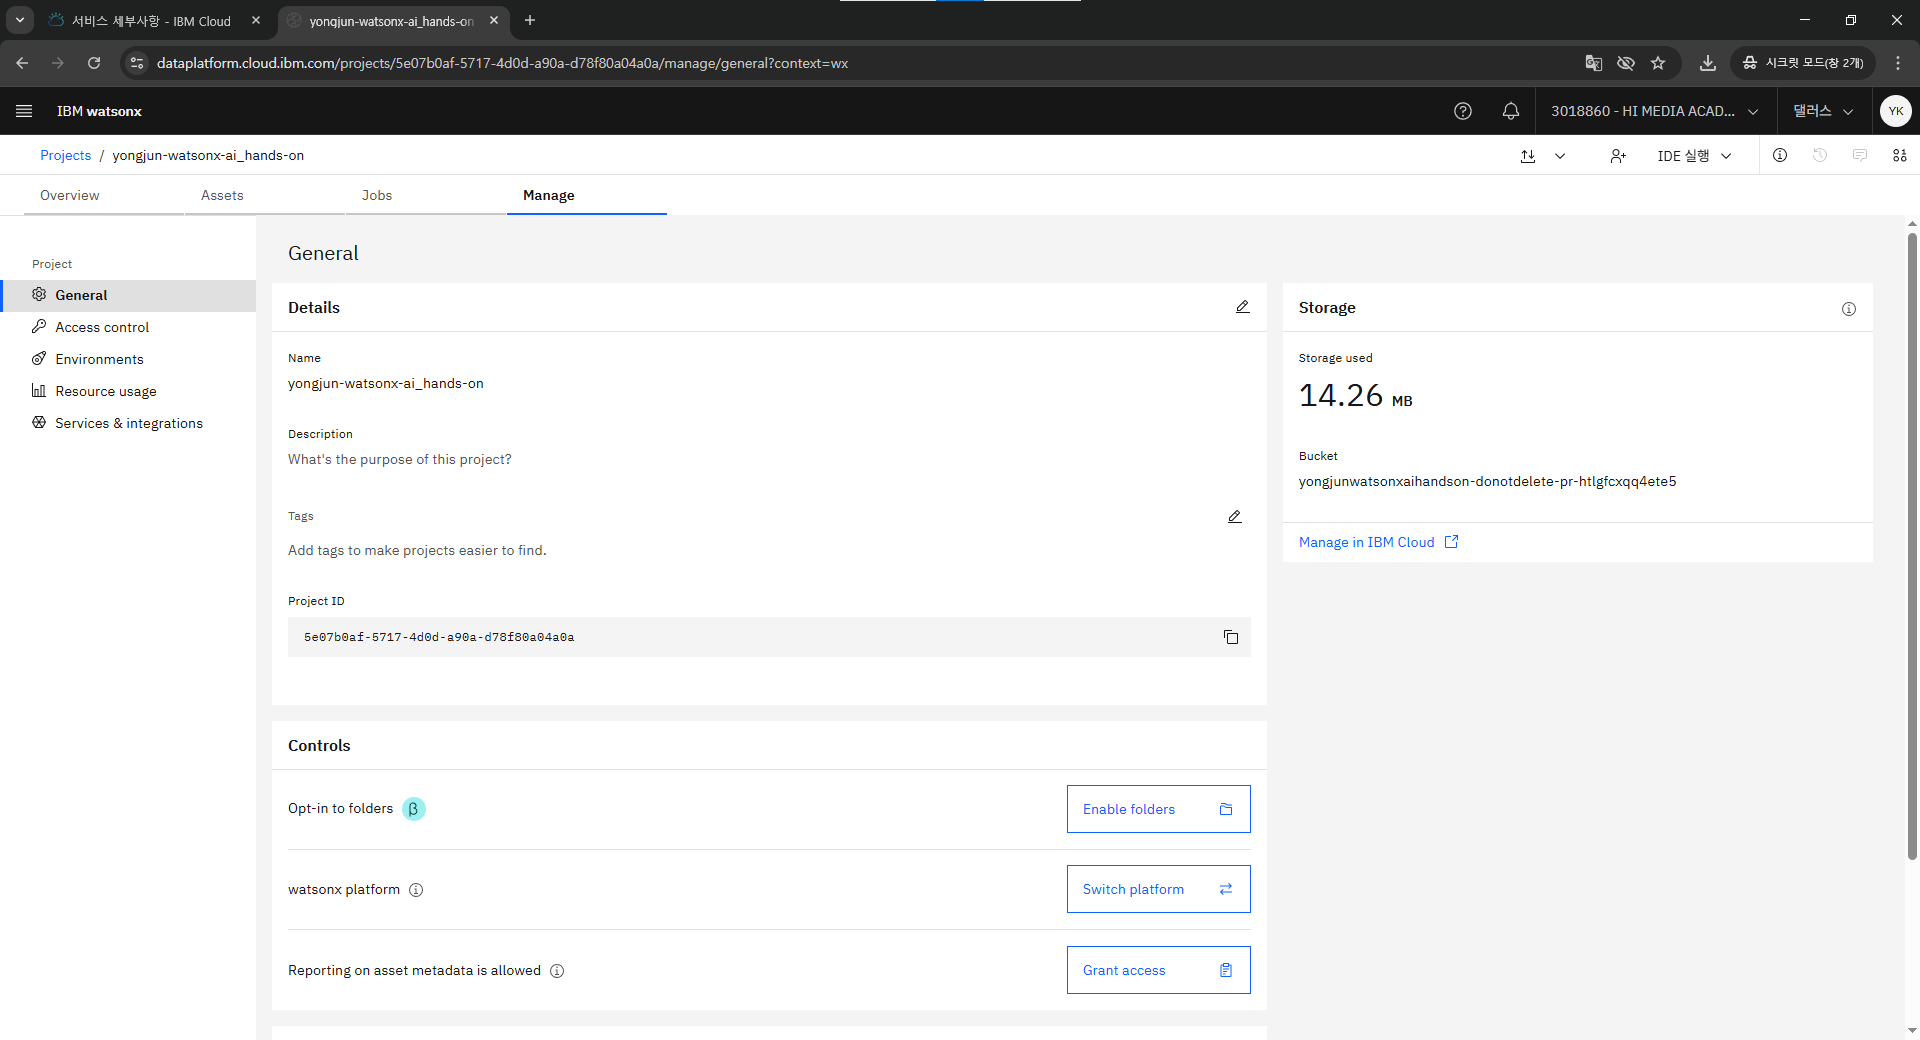The height and width of the screenshot is (1040, 1920).
Task: Click the IBM watsonx home logo text
Action: (x=99, y=111)
